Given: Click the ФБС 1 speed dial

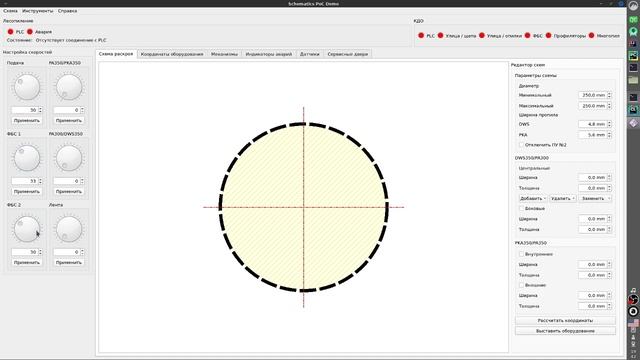Looking at the screenshot, I should tap(27, 158).
